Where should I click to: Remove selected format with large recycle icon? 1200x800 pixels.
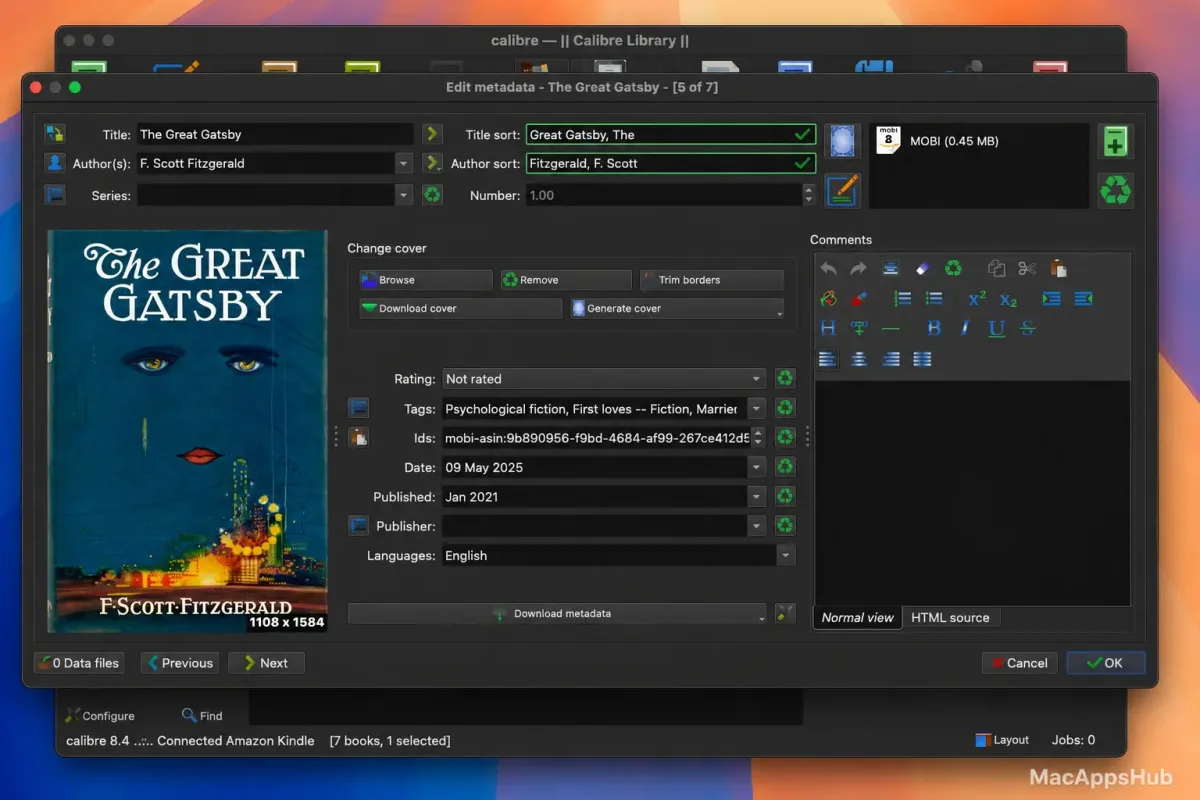tap(1115, 190)
